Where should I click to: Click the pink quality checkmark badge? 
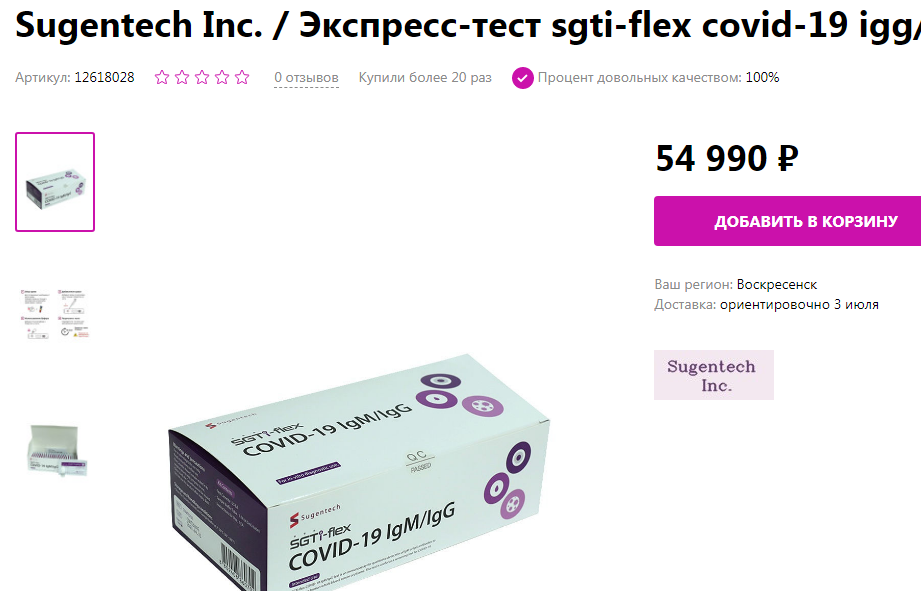(x=522, y=78)
